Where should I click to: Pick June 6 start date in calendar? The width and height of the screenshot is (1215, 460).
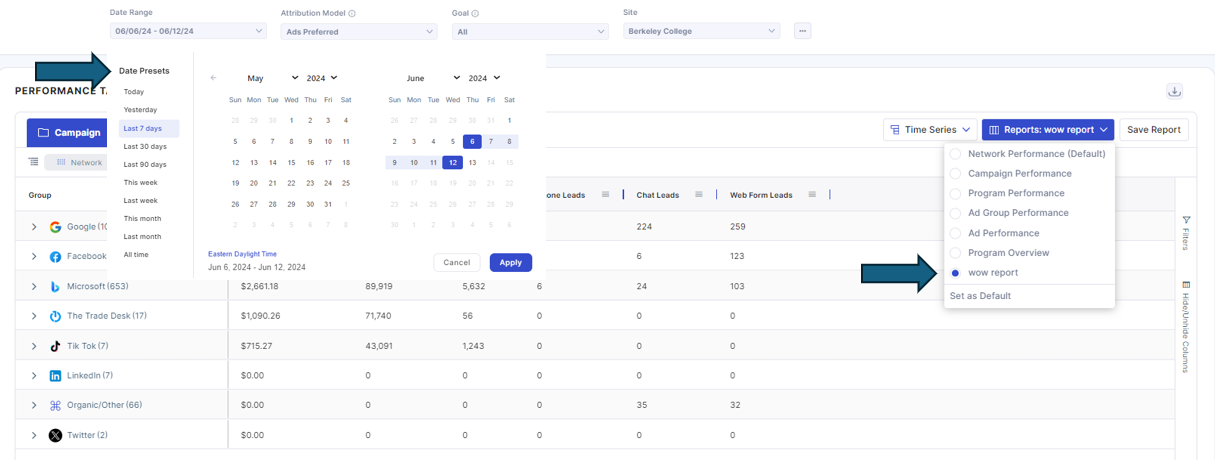472,141
